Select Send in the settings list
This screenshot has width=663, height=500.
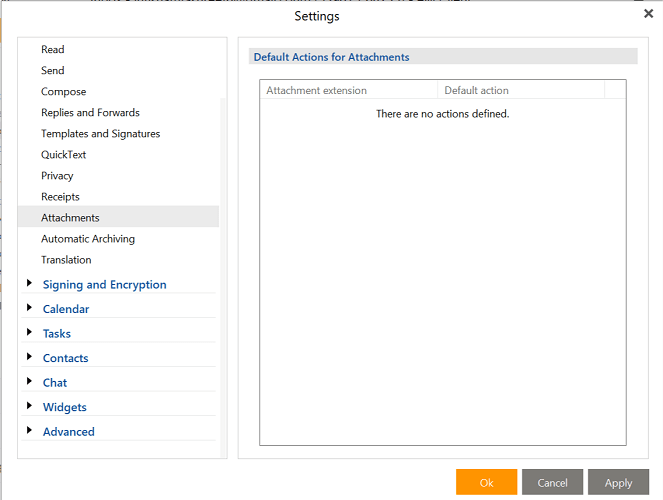53,70
